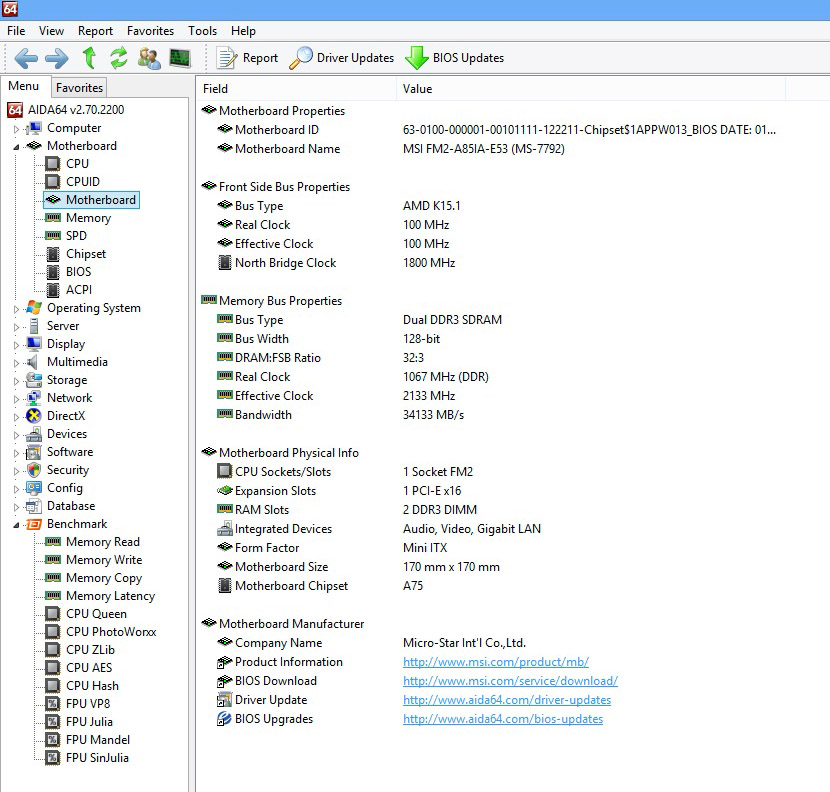The image size is (830, 792).
Task: Select the Motherboard Name row
Action: [x=391, y=149]
